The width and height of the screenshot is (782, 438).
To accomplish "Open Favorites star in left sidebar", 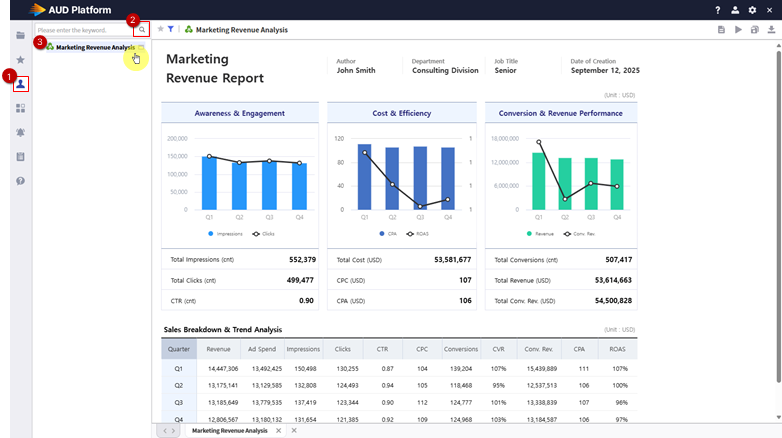I will (20, 60).
